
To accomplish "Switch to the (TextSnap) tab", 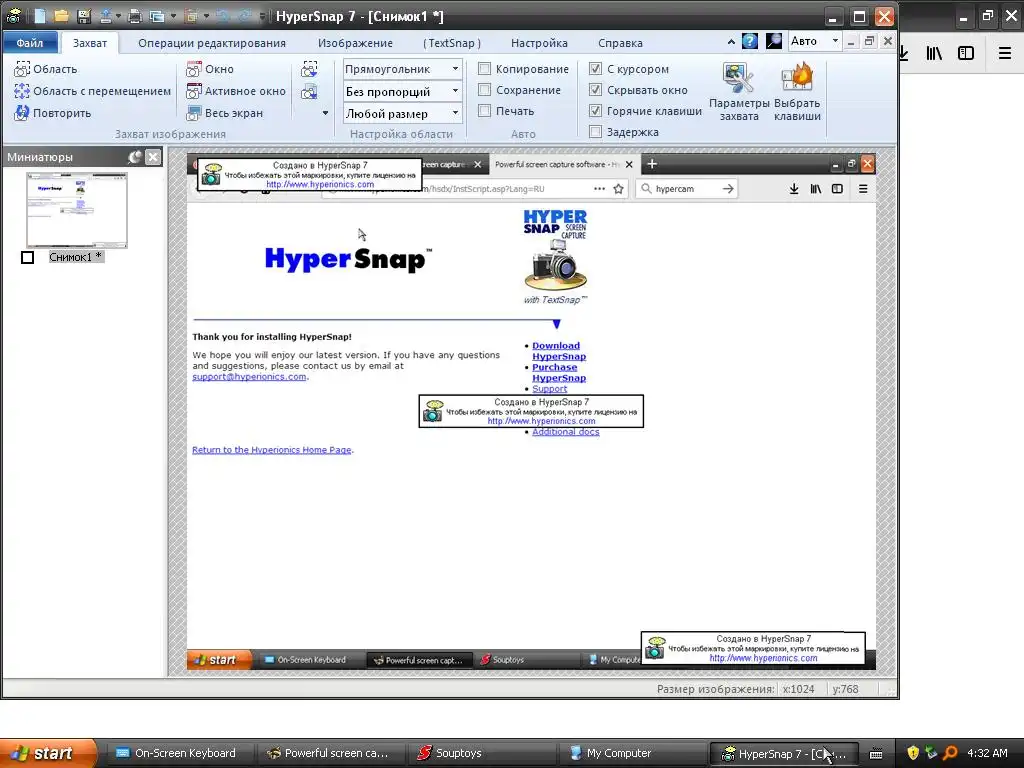I will [452, 42].
